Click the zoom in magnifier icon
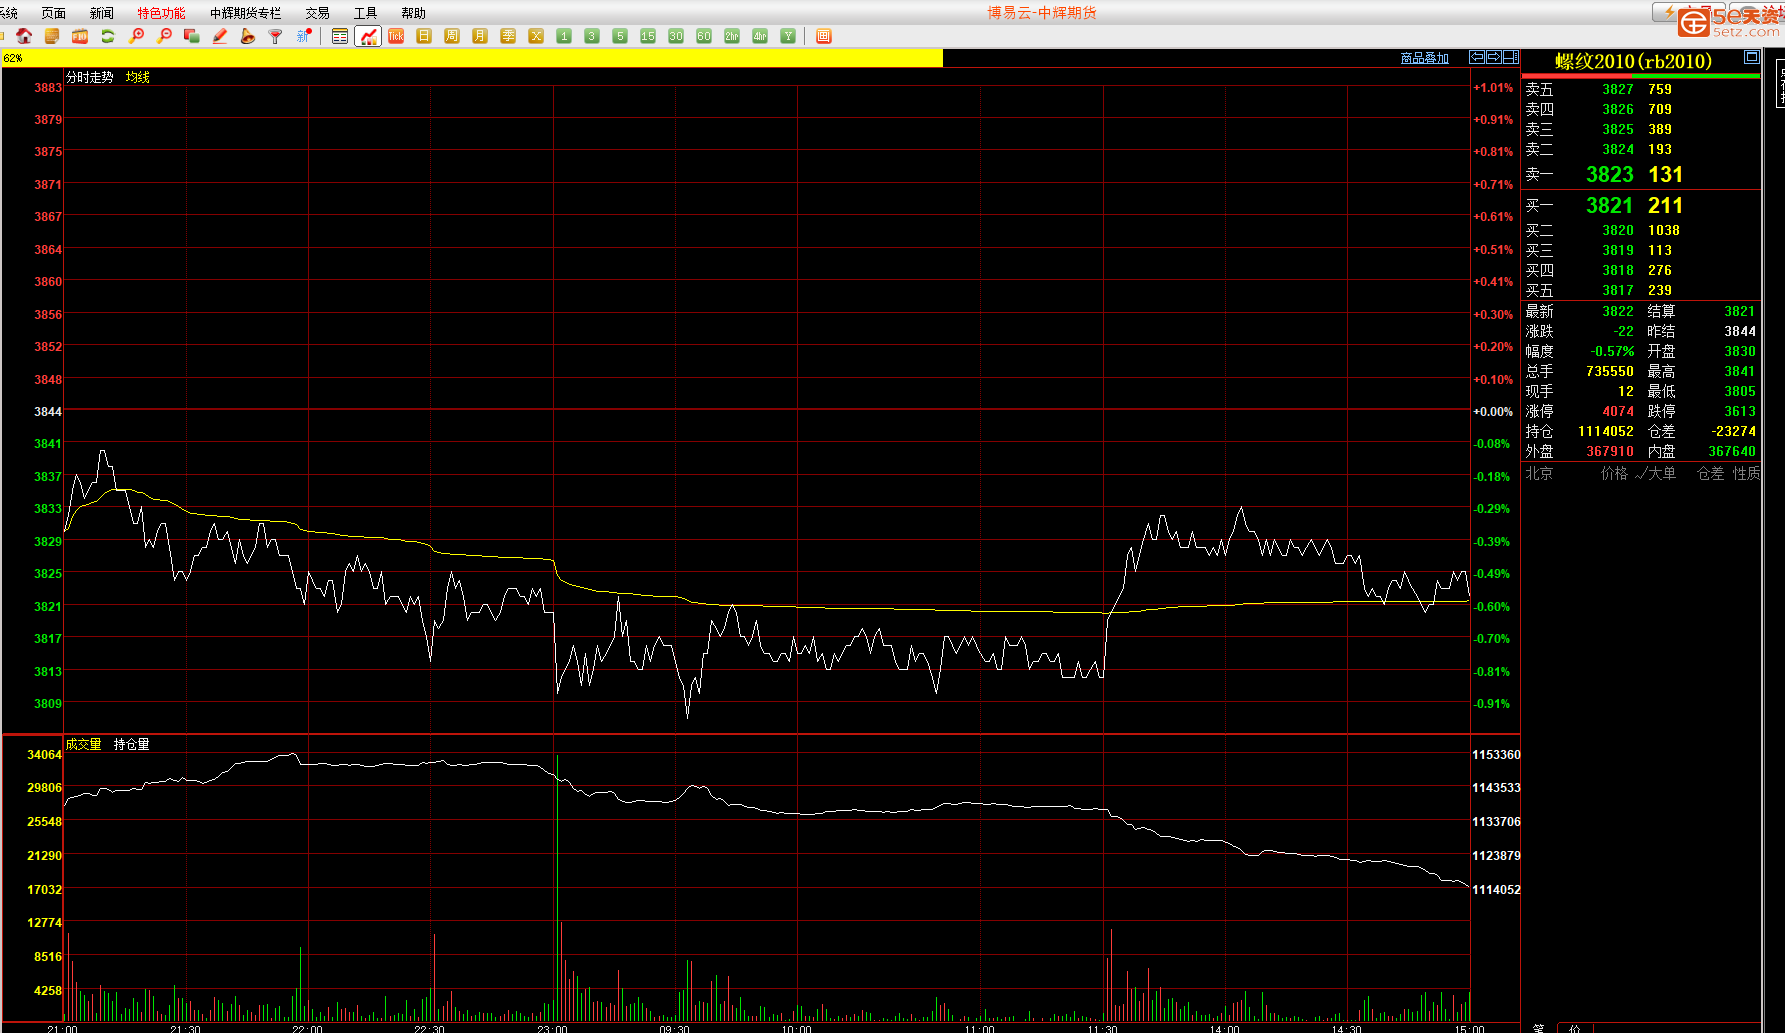1785x1033 pixels. (x=137, y=36)
